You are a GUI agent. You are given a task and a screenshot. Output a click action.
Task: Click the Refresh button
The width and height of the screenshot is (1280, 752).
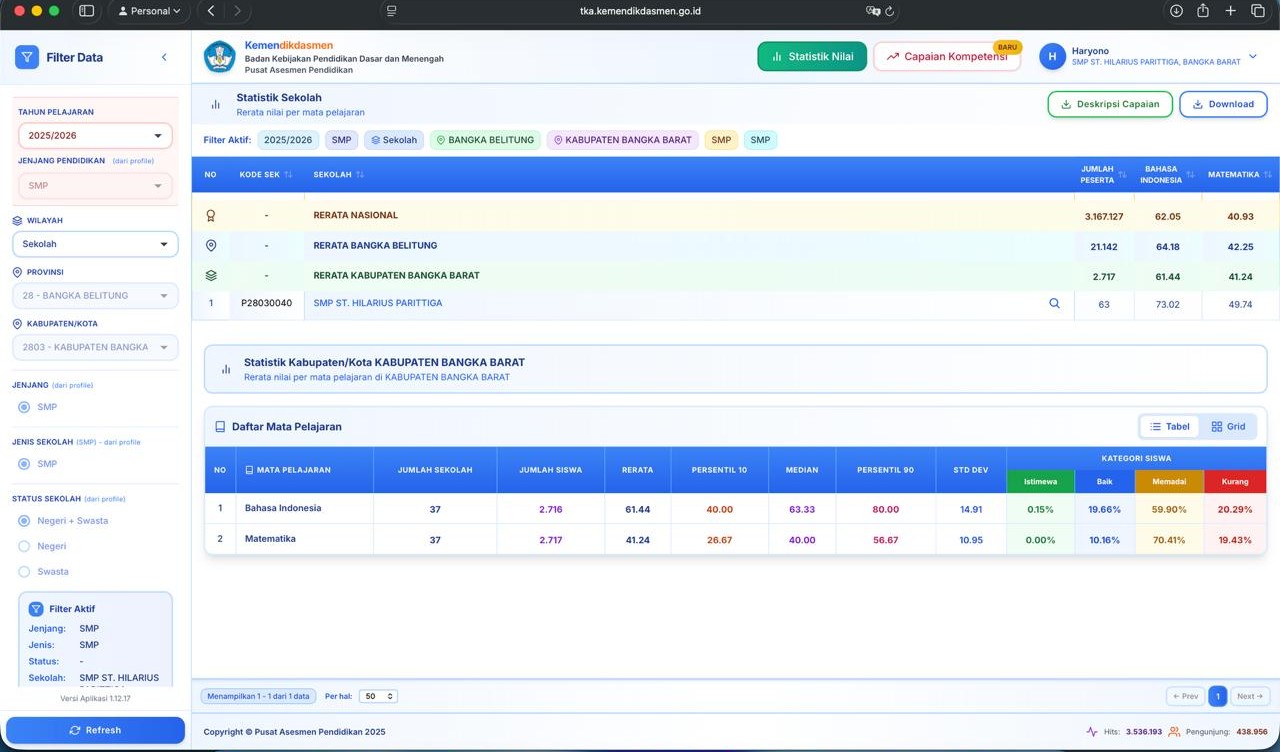tap(95, 730)
